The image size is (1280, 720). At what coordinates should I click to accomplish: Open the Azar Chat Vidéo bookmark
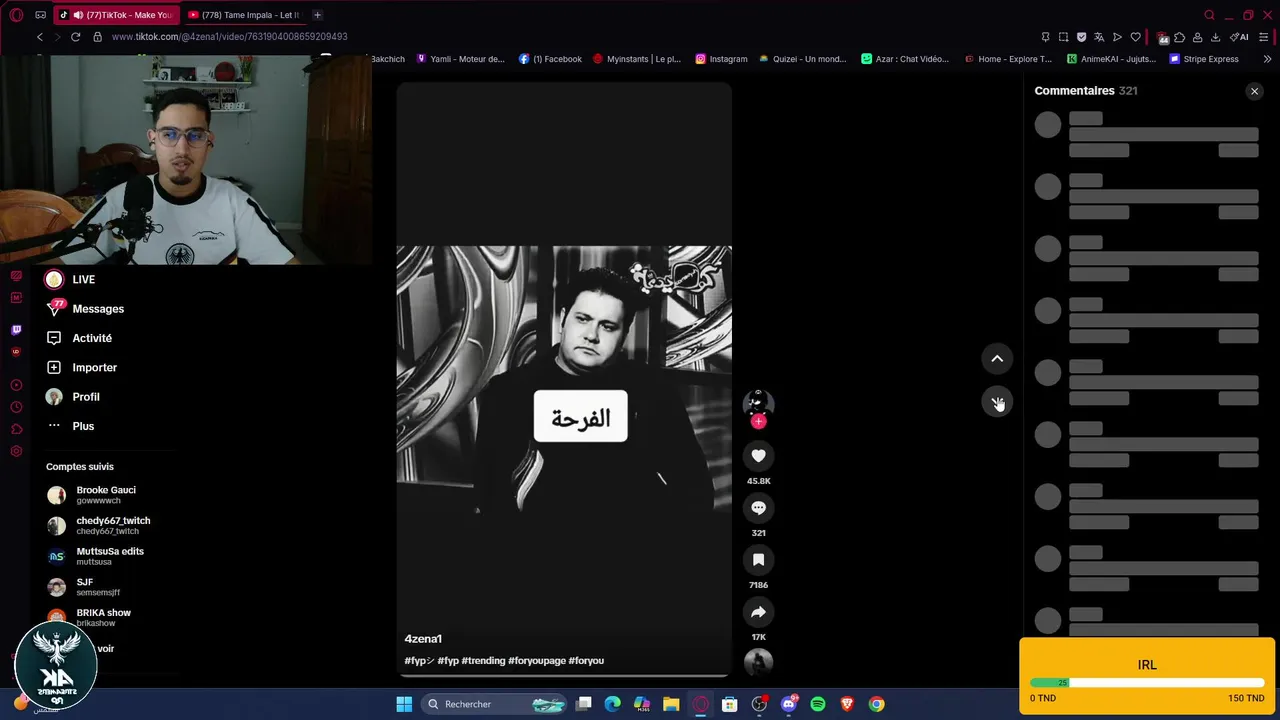click(905, 59)
